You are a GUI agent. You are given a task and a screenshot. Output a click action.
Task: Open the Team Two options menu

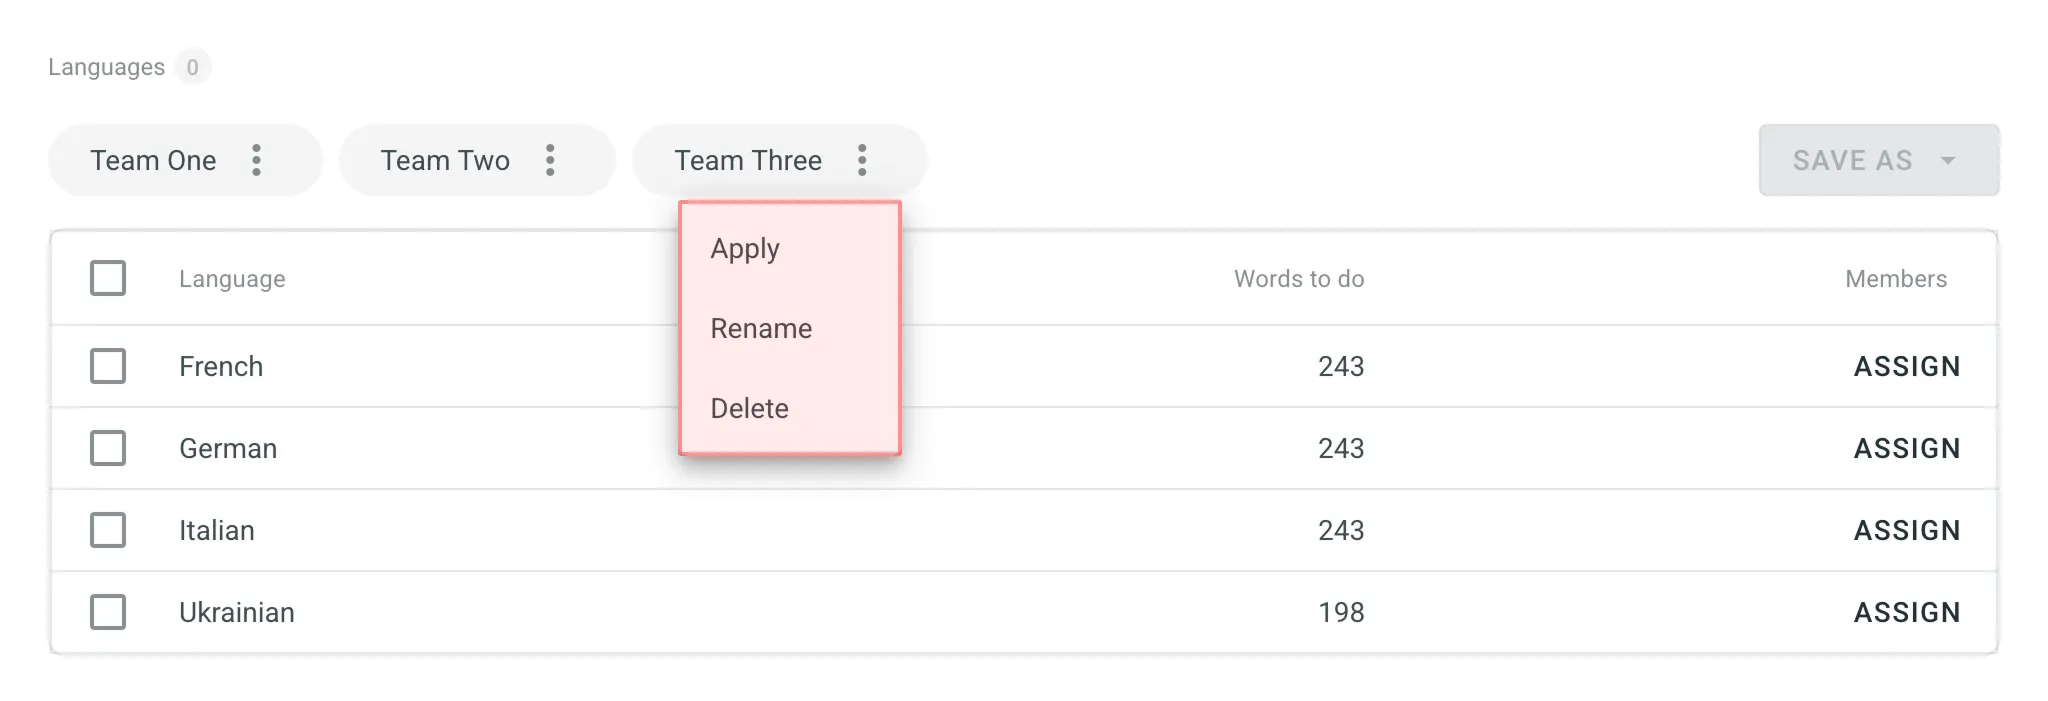click(549, 160)
